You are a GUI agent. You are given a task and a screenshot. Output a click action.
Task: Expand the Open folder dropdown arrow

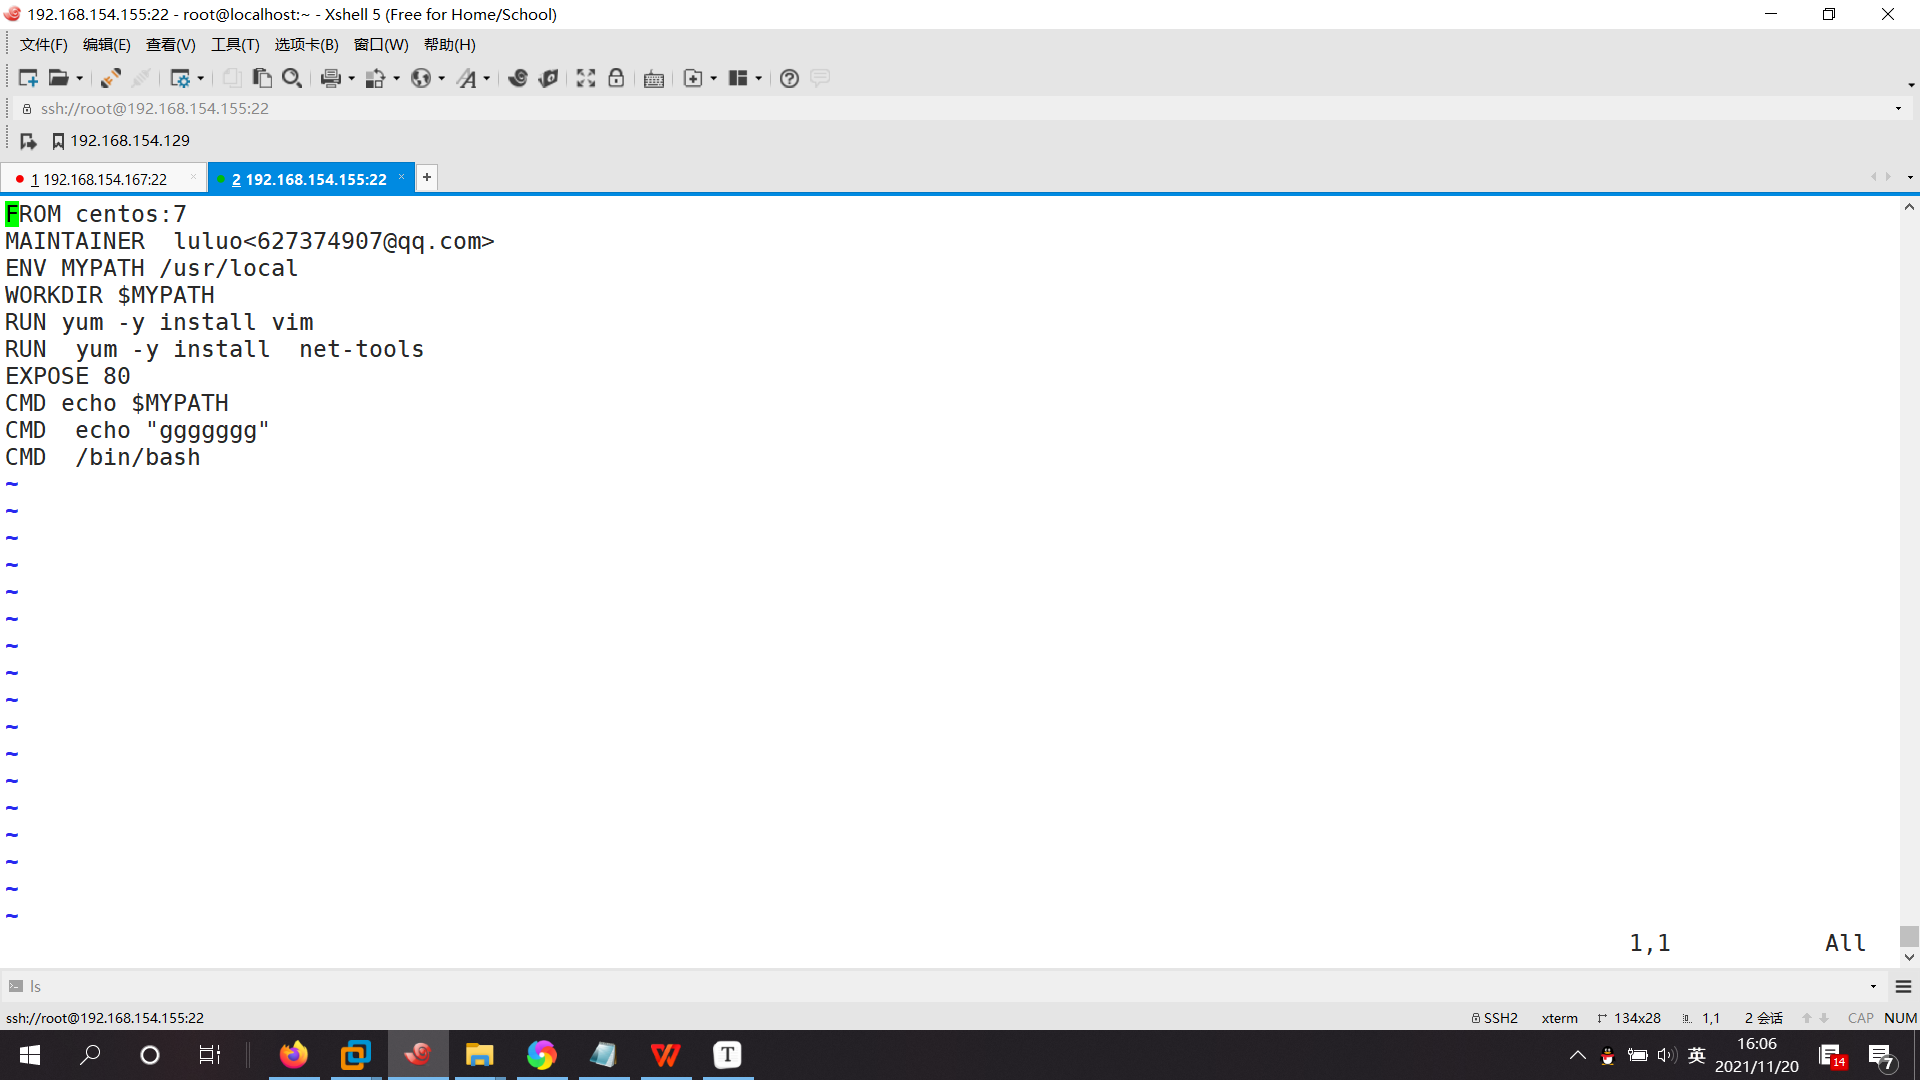pyautogui.click(x=80, y=79)
